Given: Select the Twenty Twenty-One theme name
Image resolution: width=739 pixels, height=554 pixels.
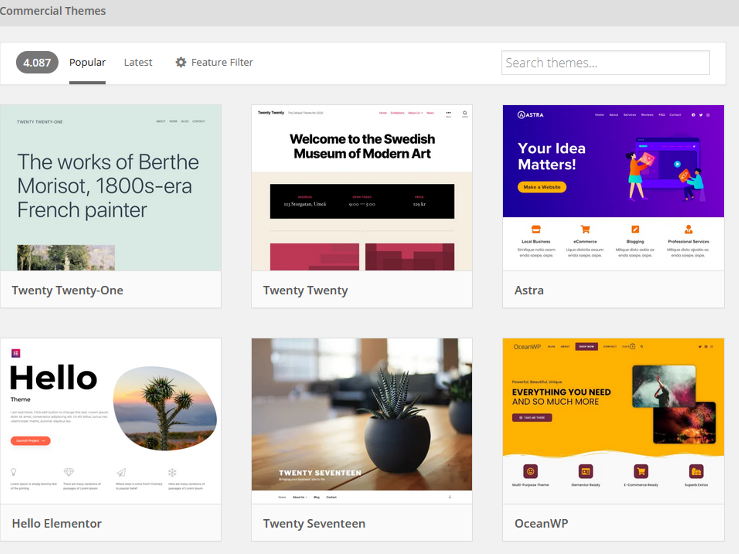Looking at the screenshot, I should (67, 290).
